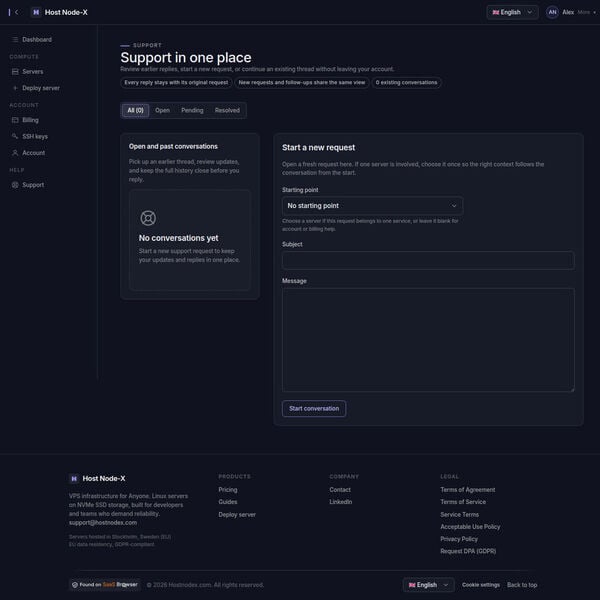Click Back to top in the footer
The height and width of the screenshot is (600, 600).
[522, 585]
